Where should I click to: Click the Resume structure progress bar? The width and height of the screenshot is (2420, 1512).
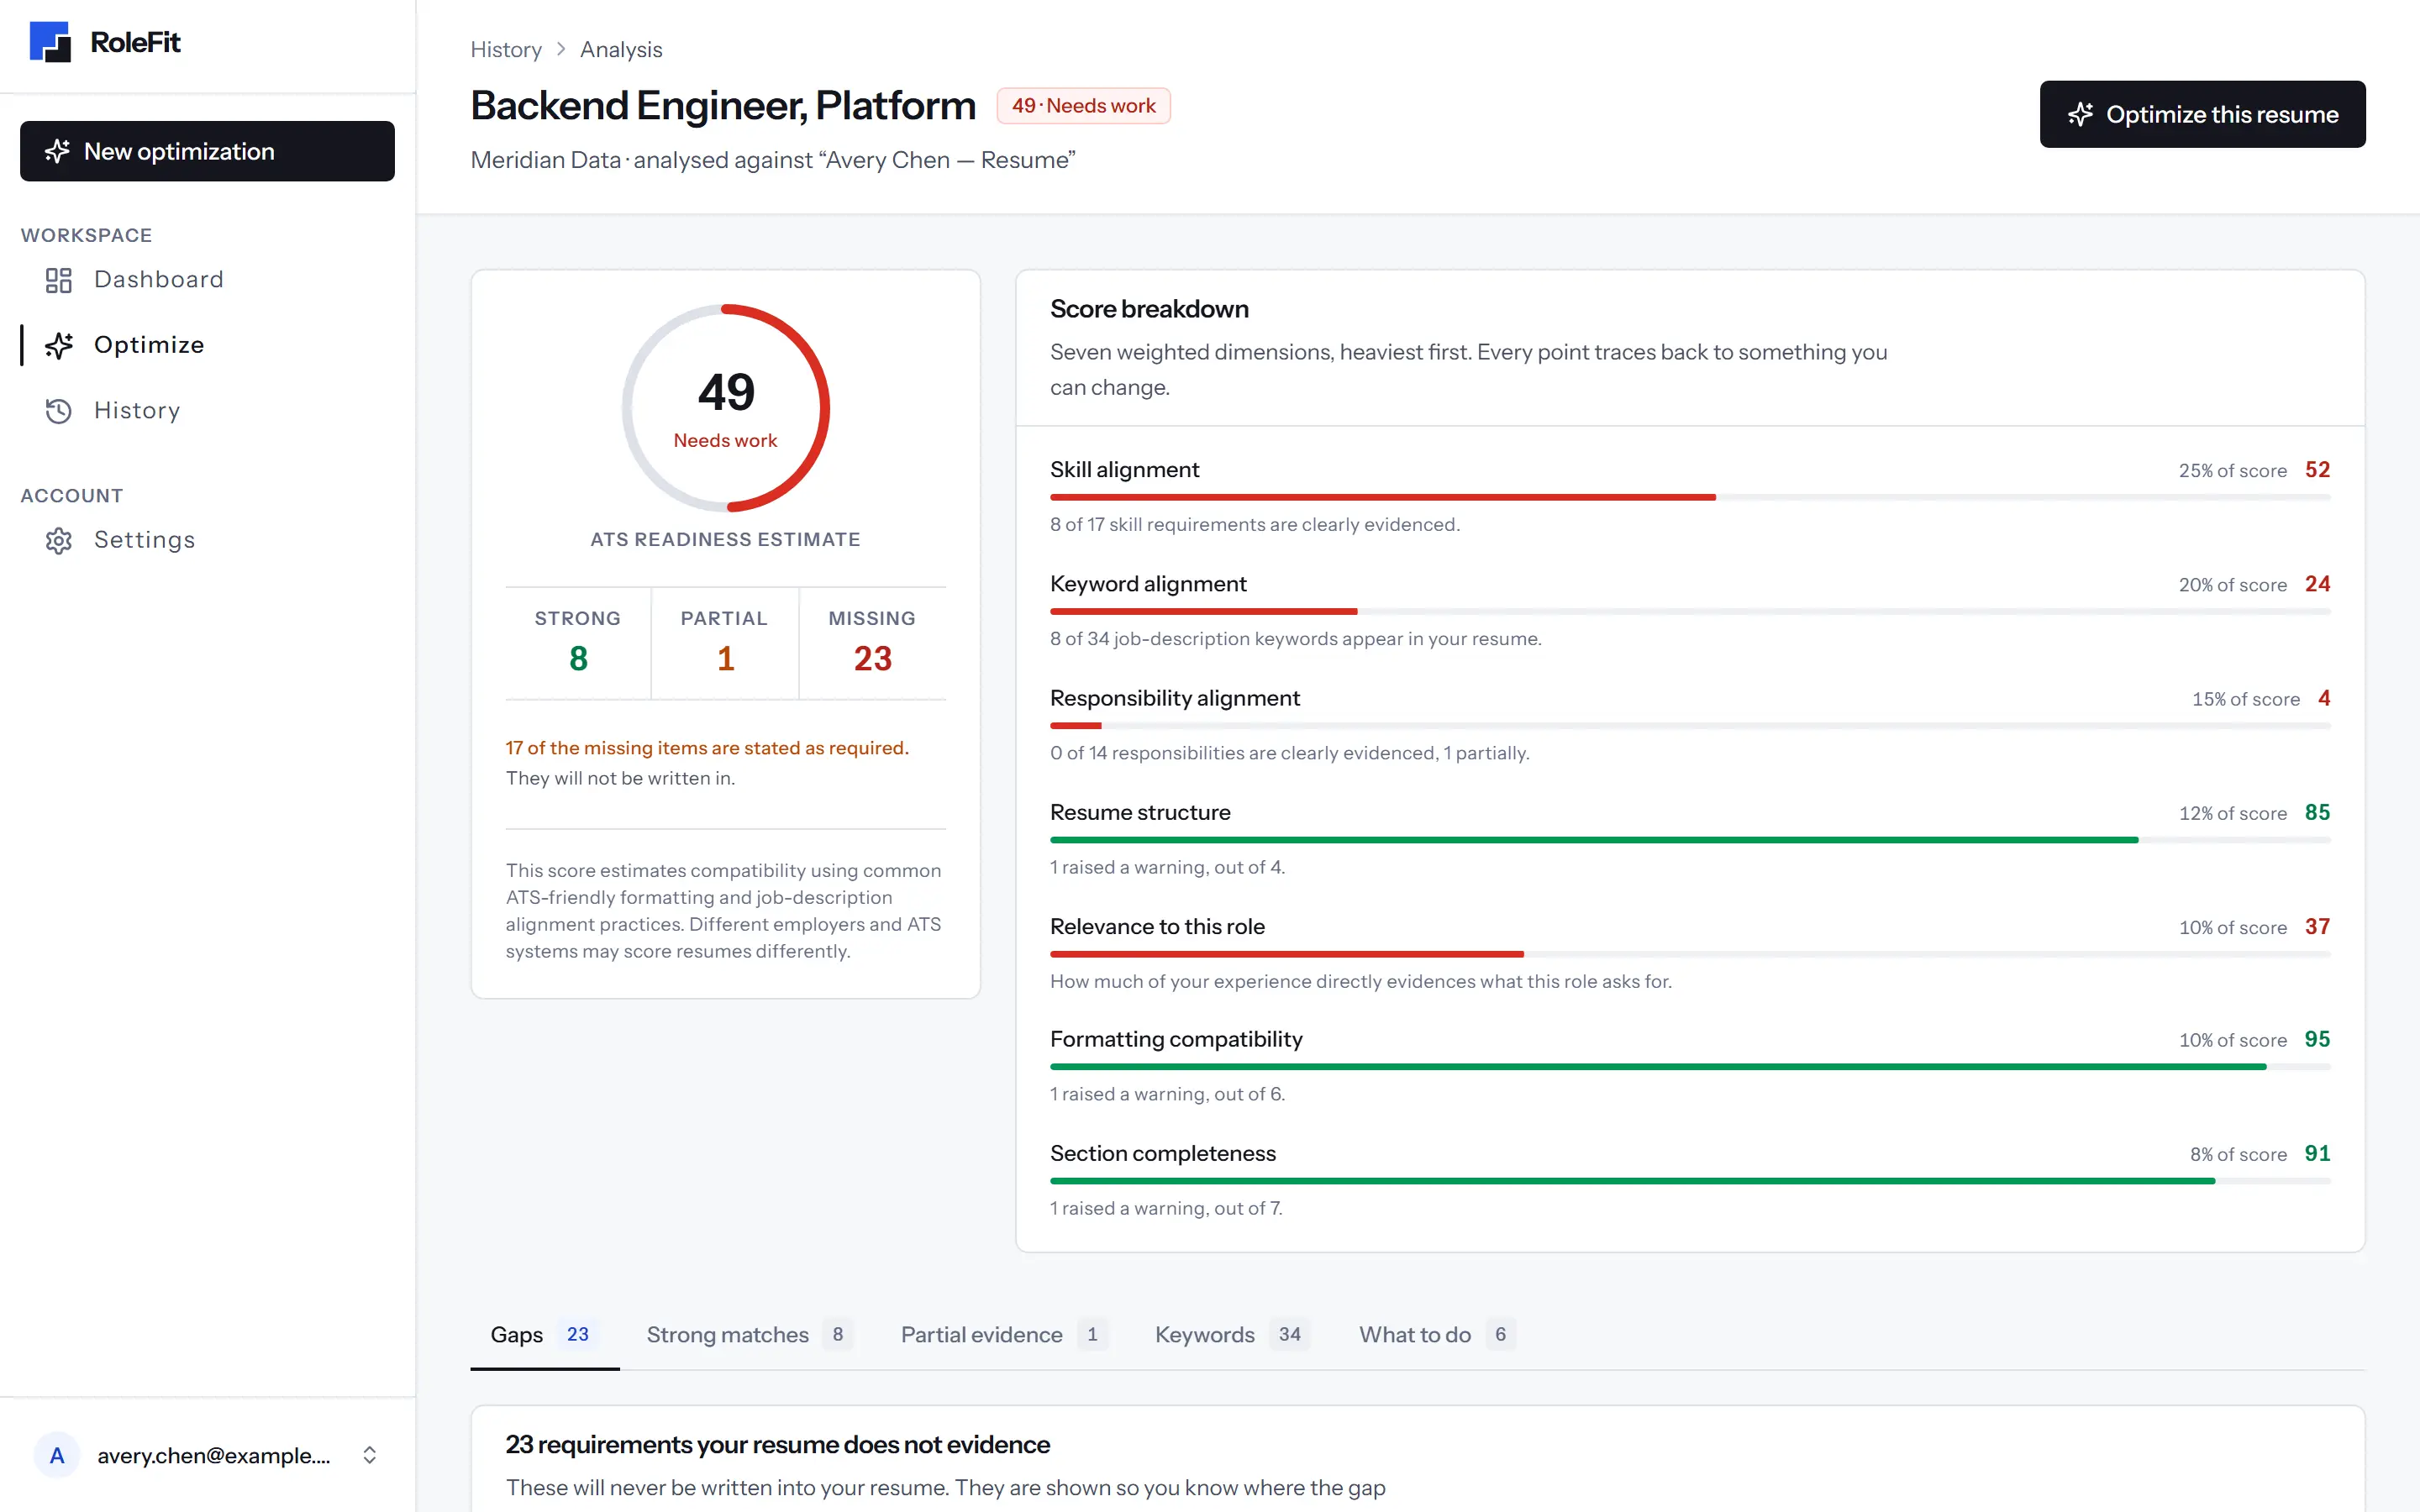(x=1690, y=840)
